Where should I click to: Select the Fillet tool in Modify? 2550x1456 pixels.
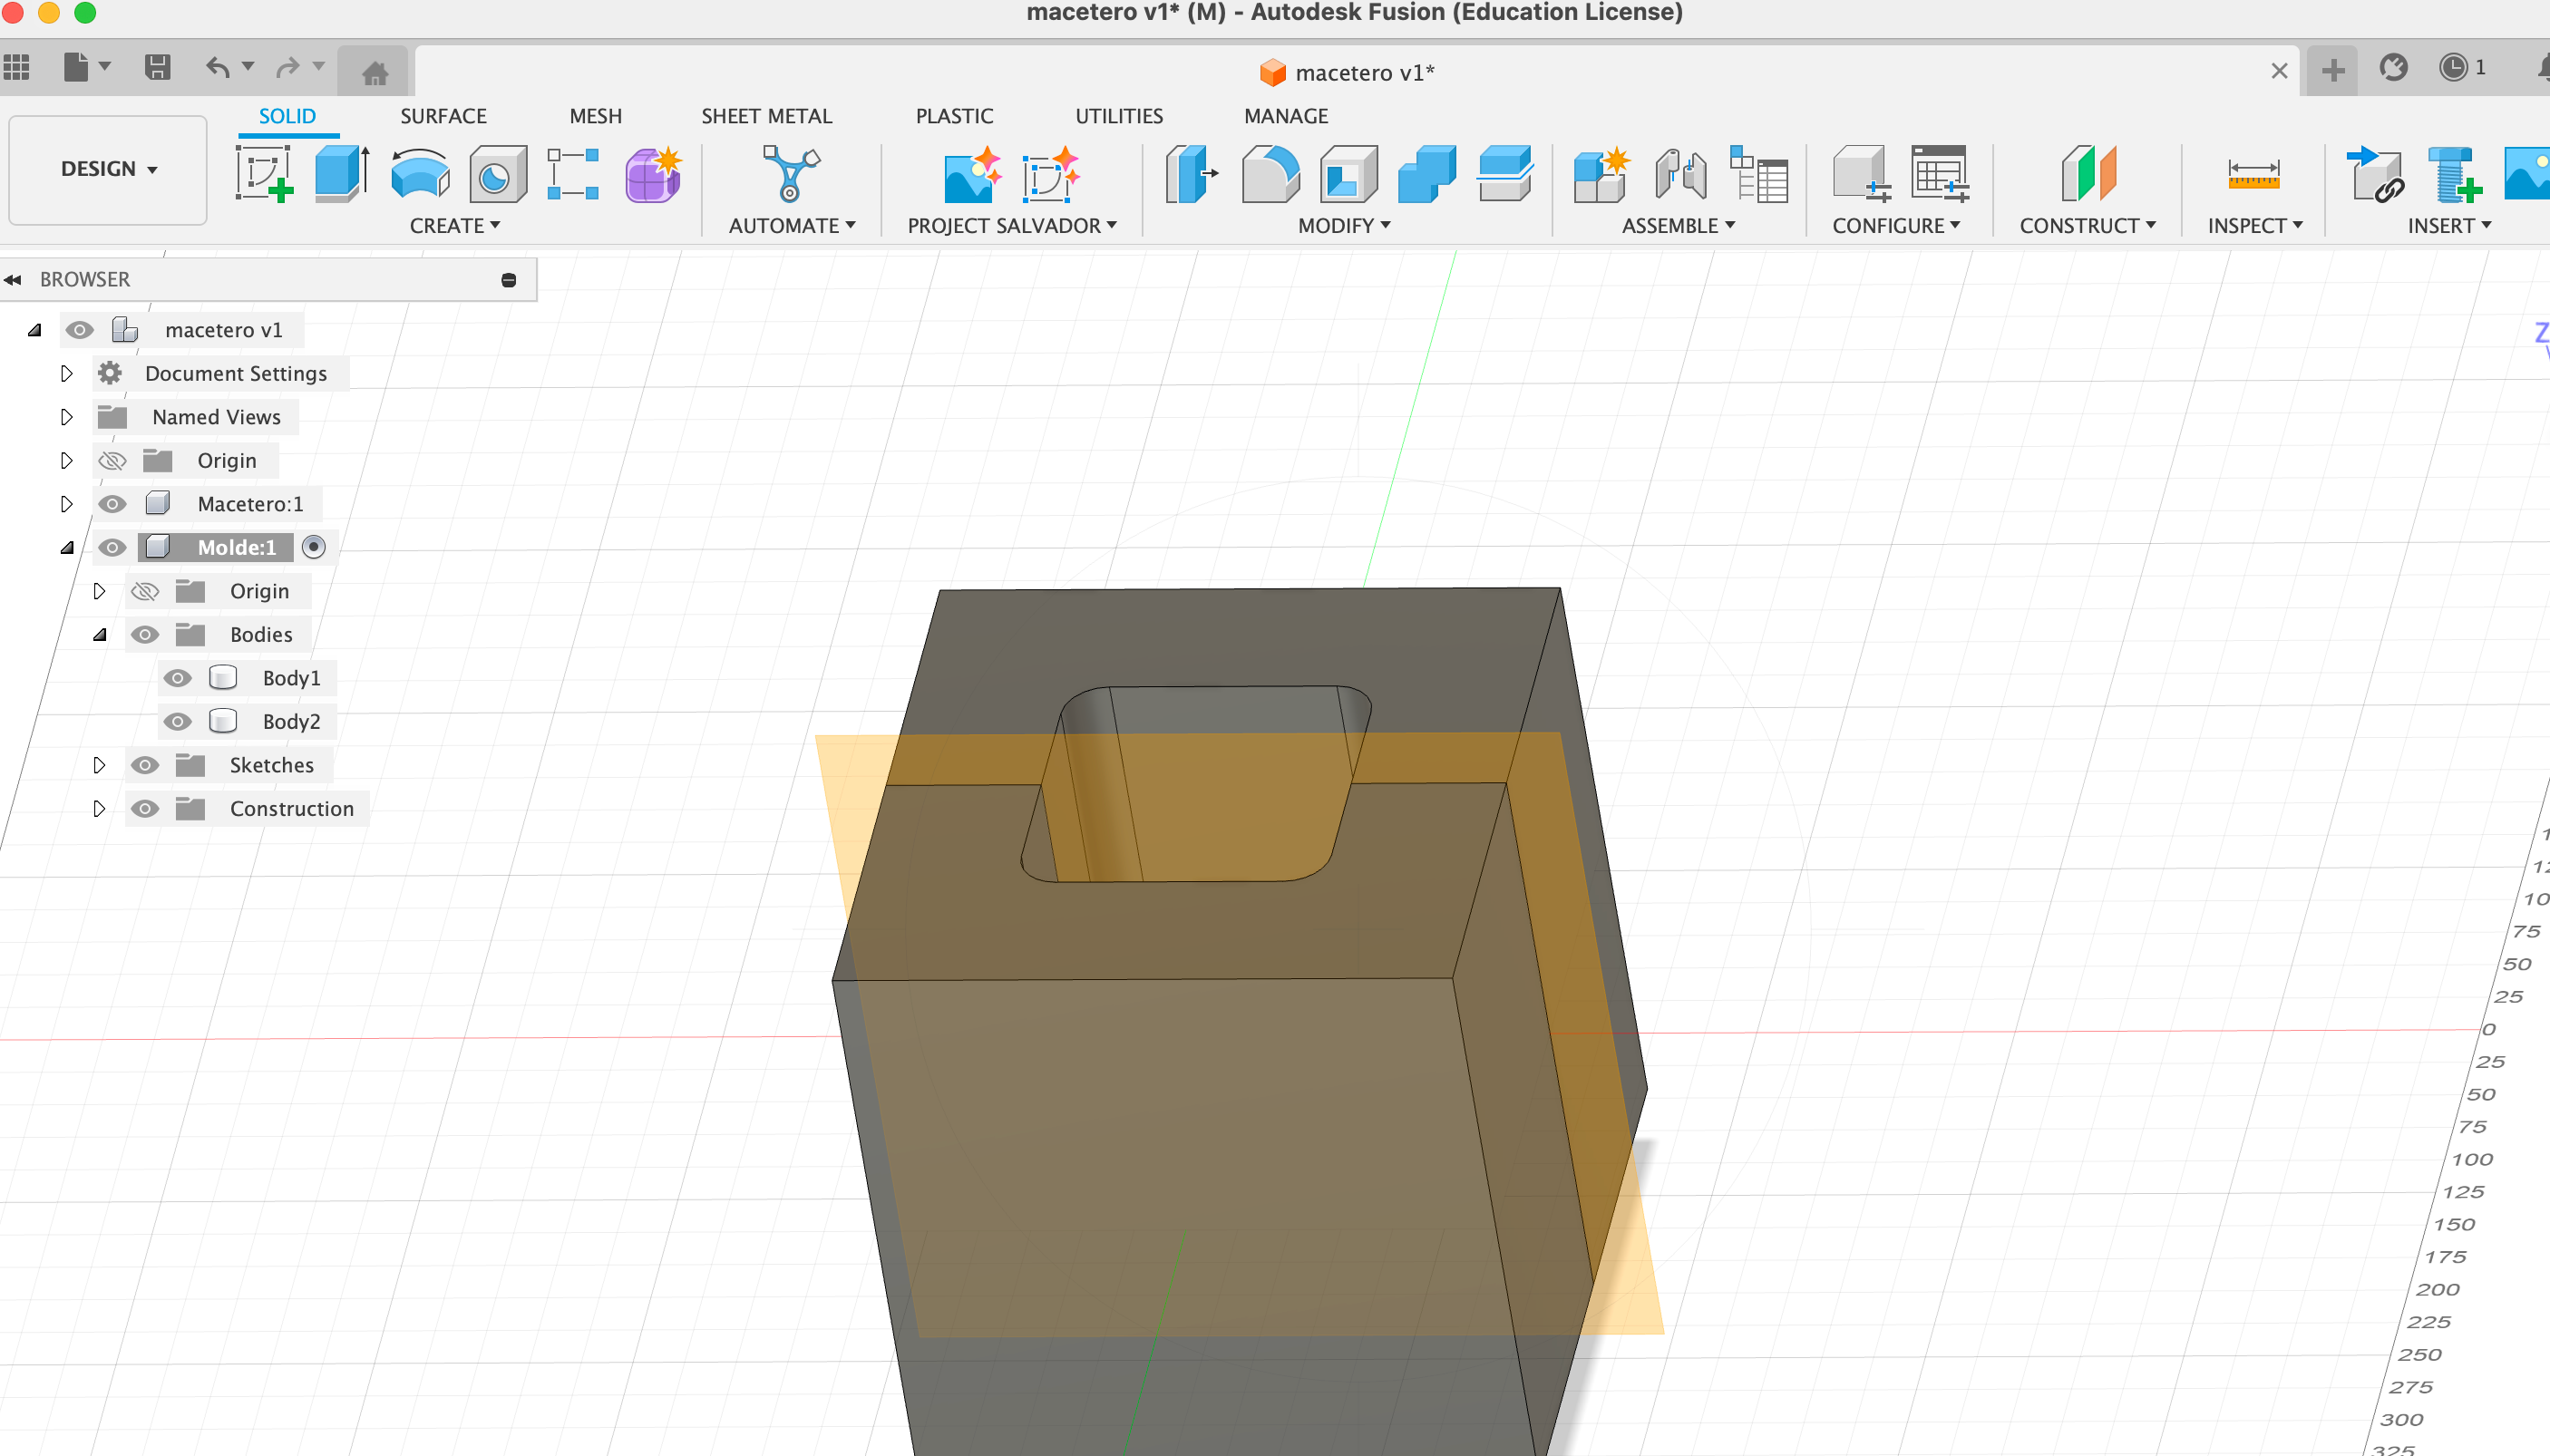[x=1271, y=174]
